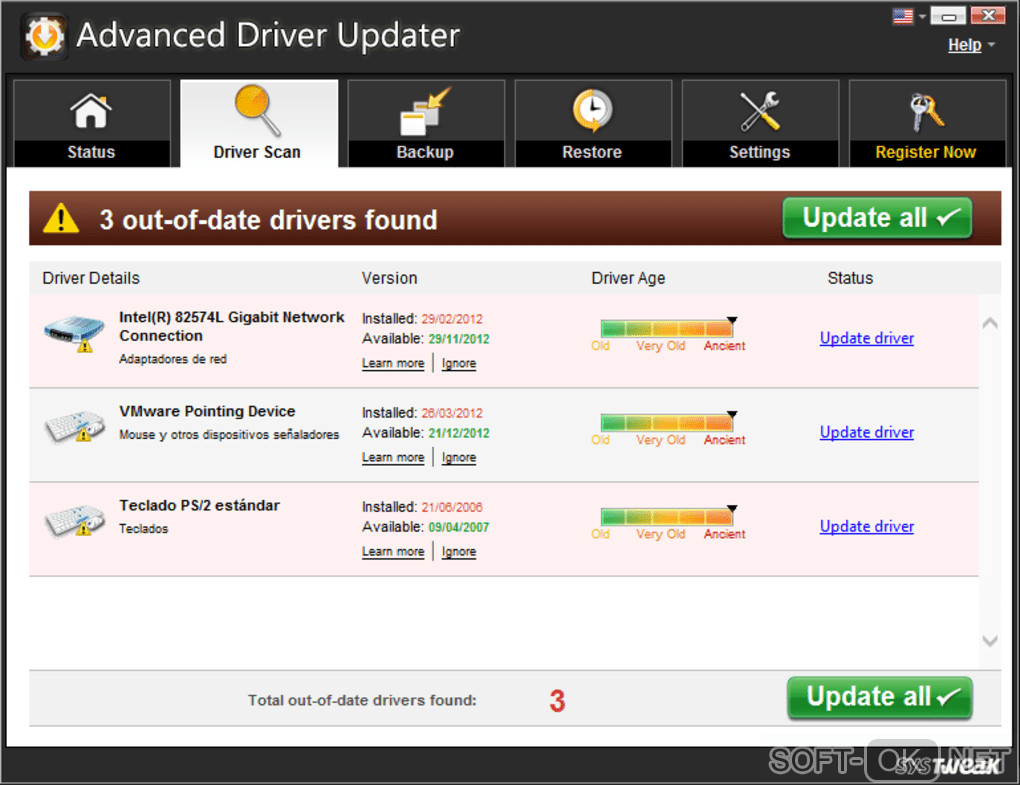Viewport: 1020px width, 785px height.
Task: Click the scroll down arrow of driver list
Action: (990, 641)
